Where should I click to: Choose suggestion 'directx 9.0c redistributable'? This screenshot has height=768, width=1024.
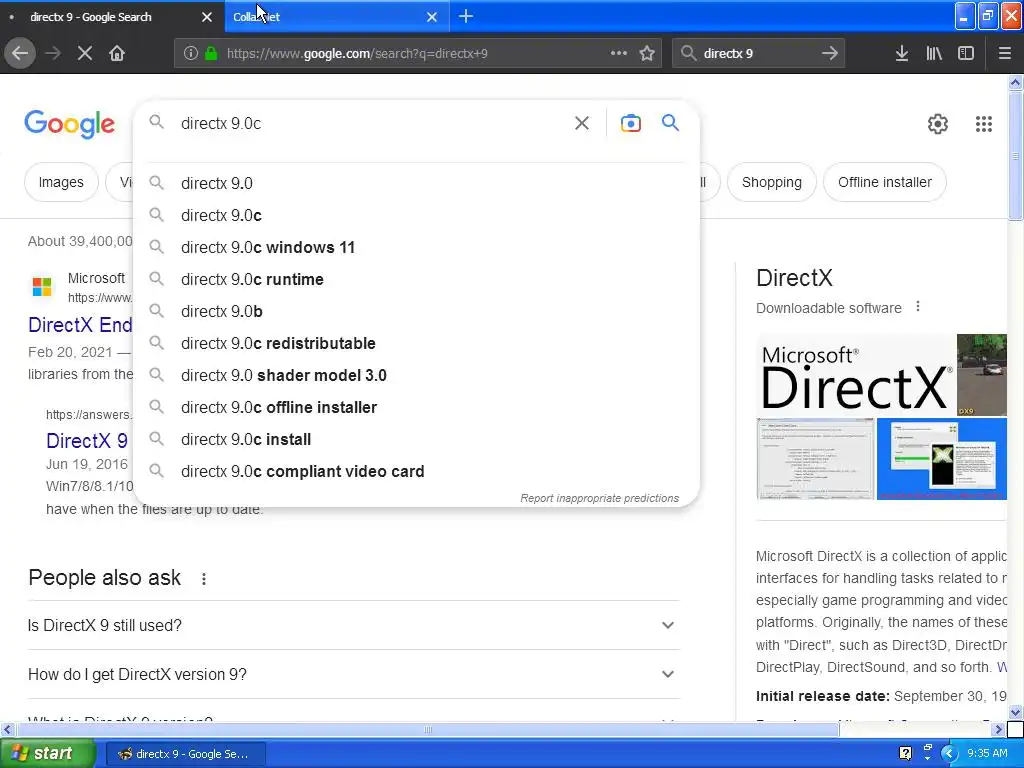tap(417, 343)
